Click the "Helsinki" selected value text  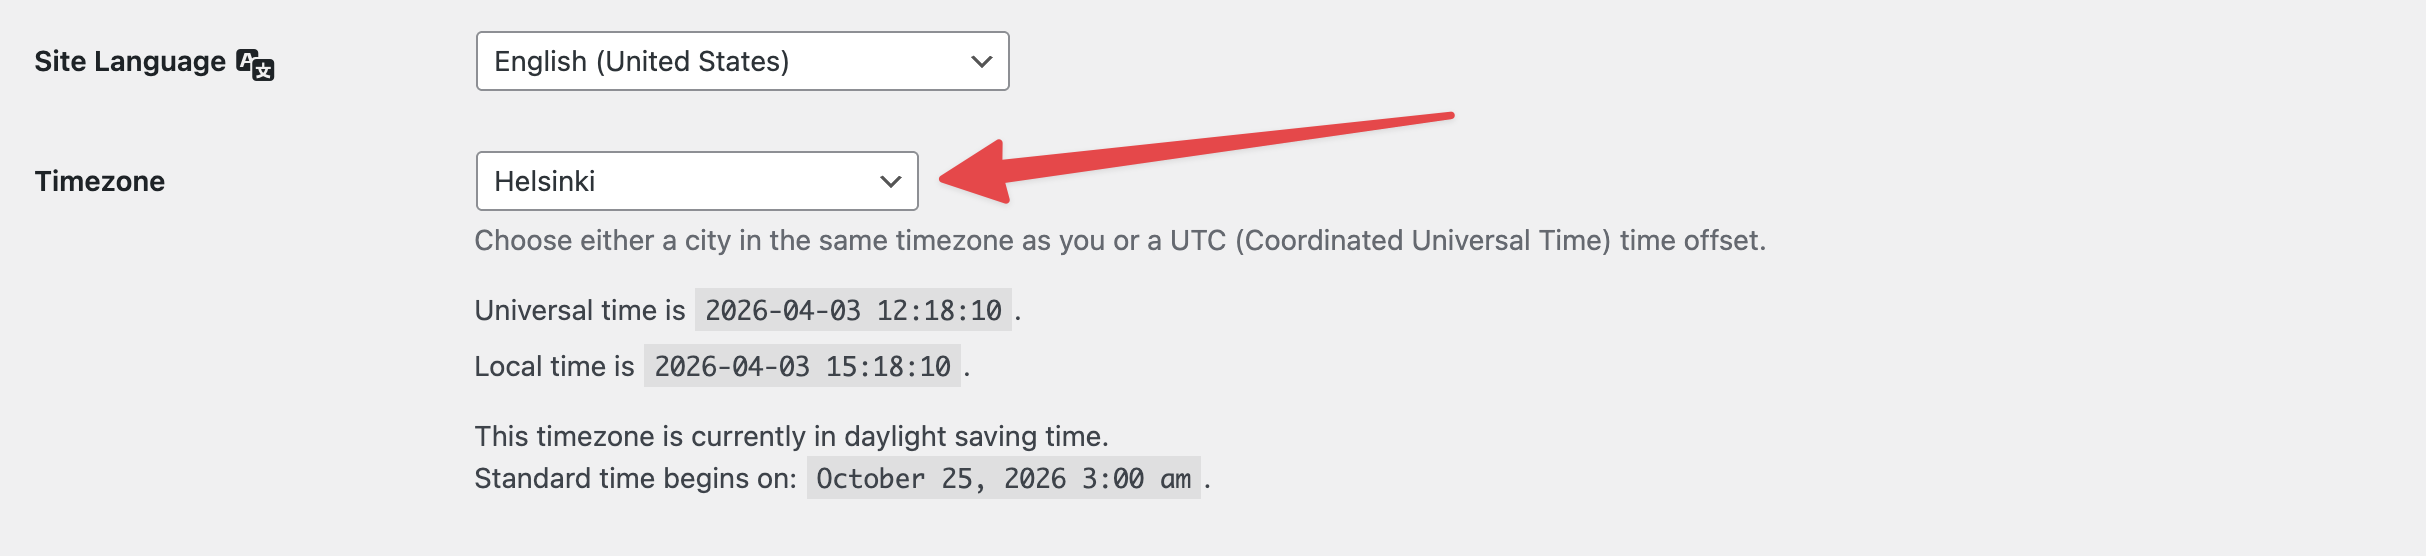(x=545, y=181)
